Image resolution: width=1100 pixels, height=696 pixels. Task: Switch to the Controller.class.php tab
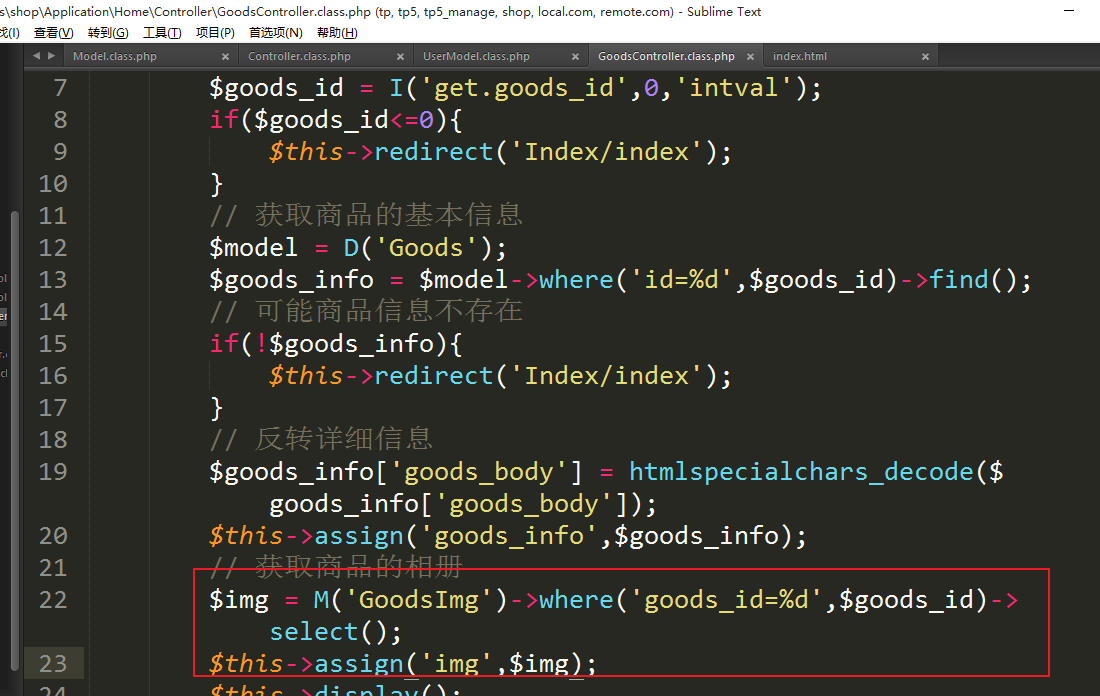point(299,57)
